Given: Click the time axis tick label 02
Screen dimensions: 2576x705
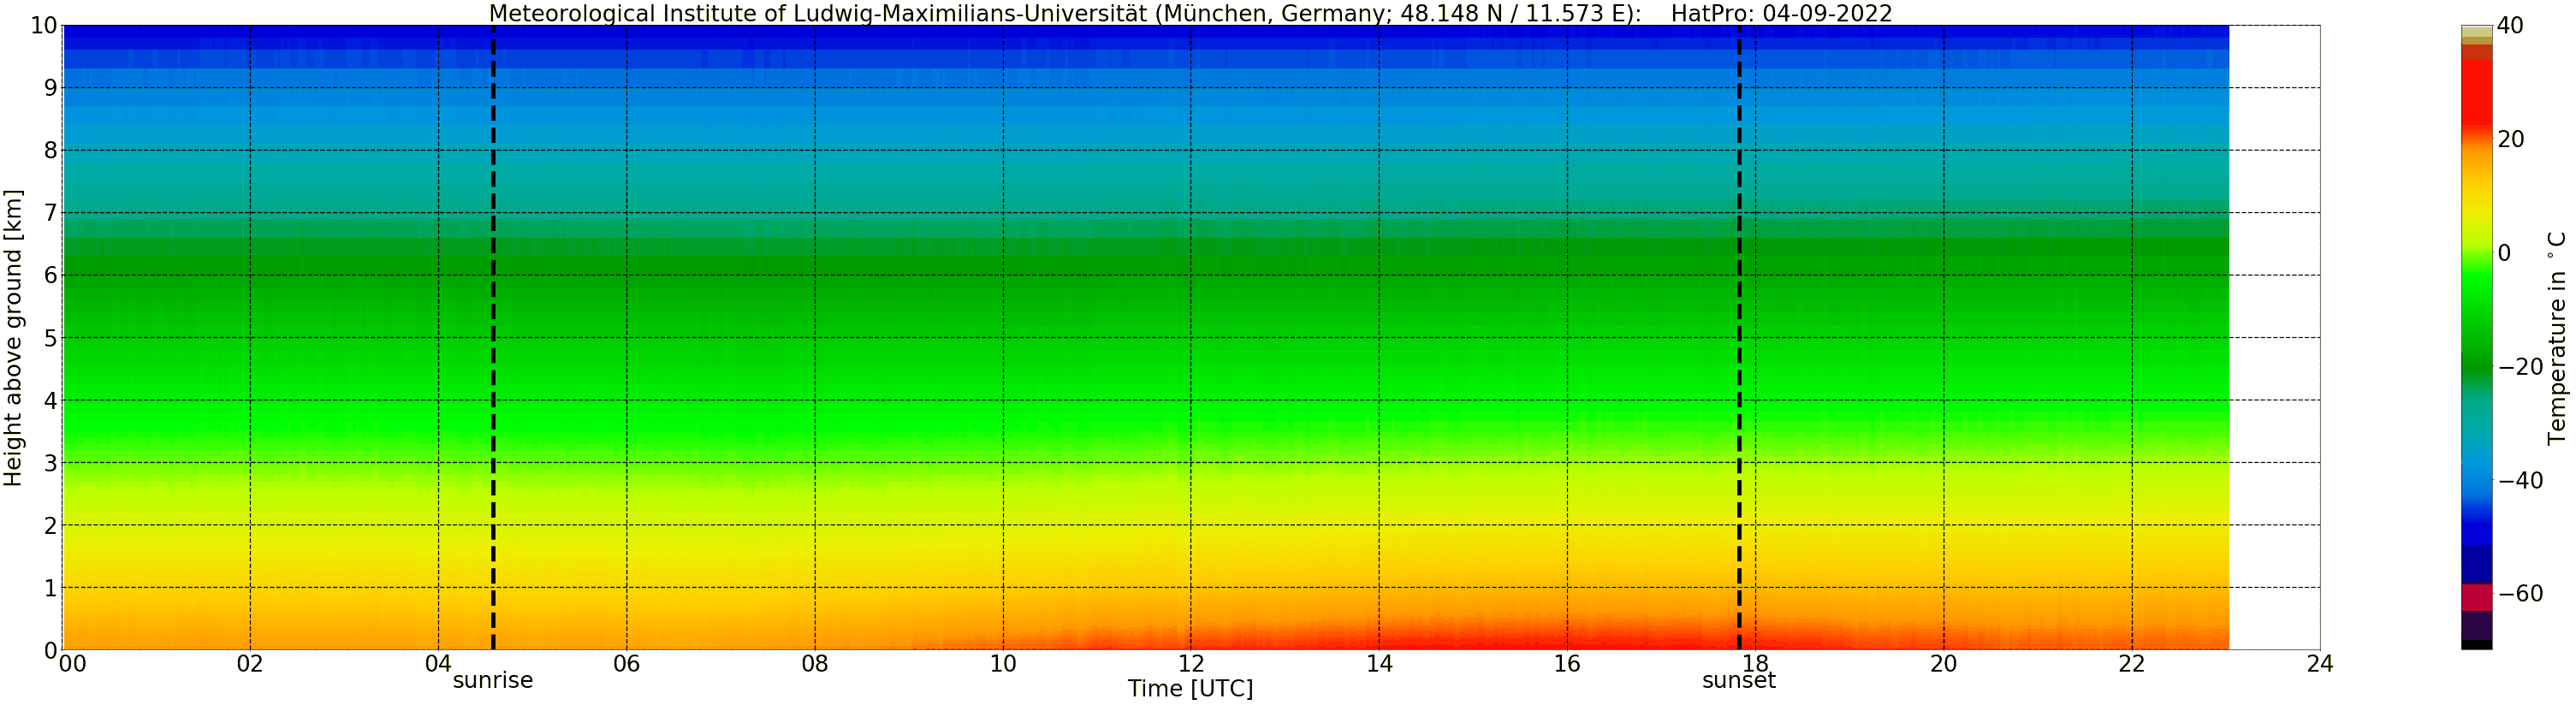Looking at the screenshot, I should tap(250, 664).
